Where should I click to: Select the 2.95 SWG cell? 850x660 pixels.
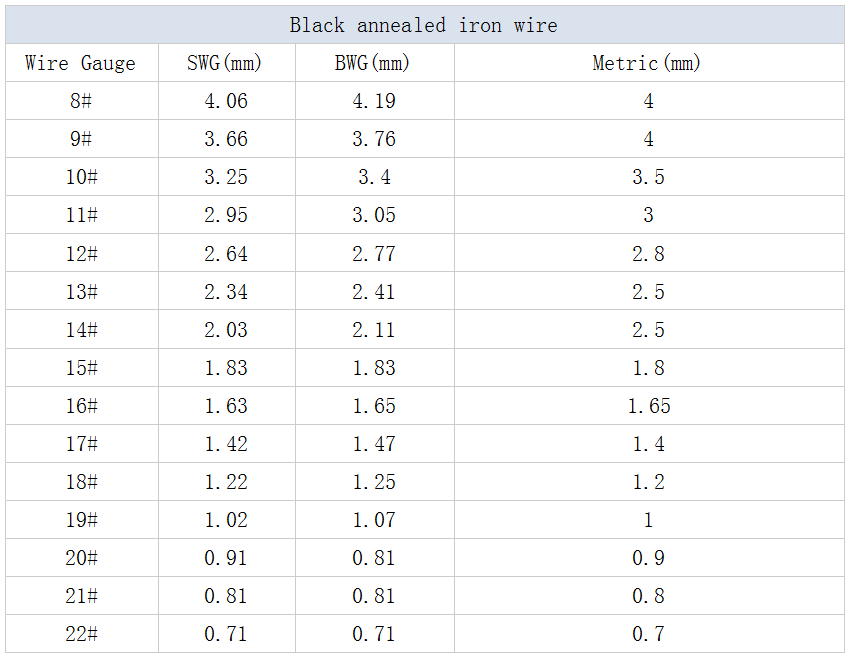(226, 215)
